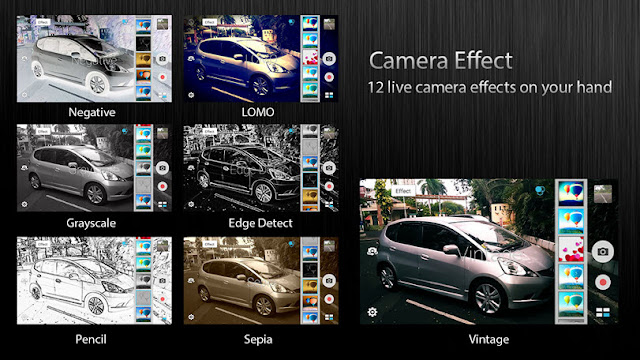Open grid mode icon in Sepia preview
The image size is (640, 360).
coord(329,317)
